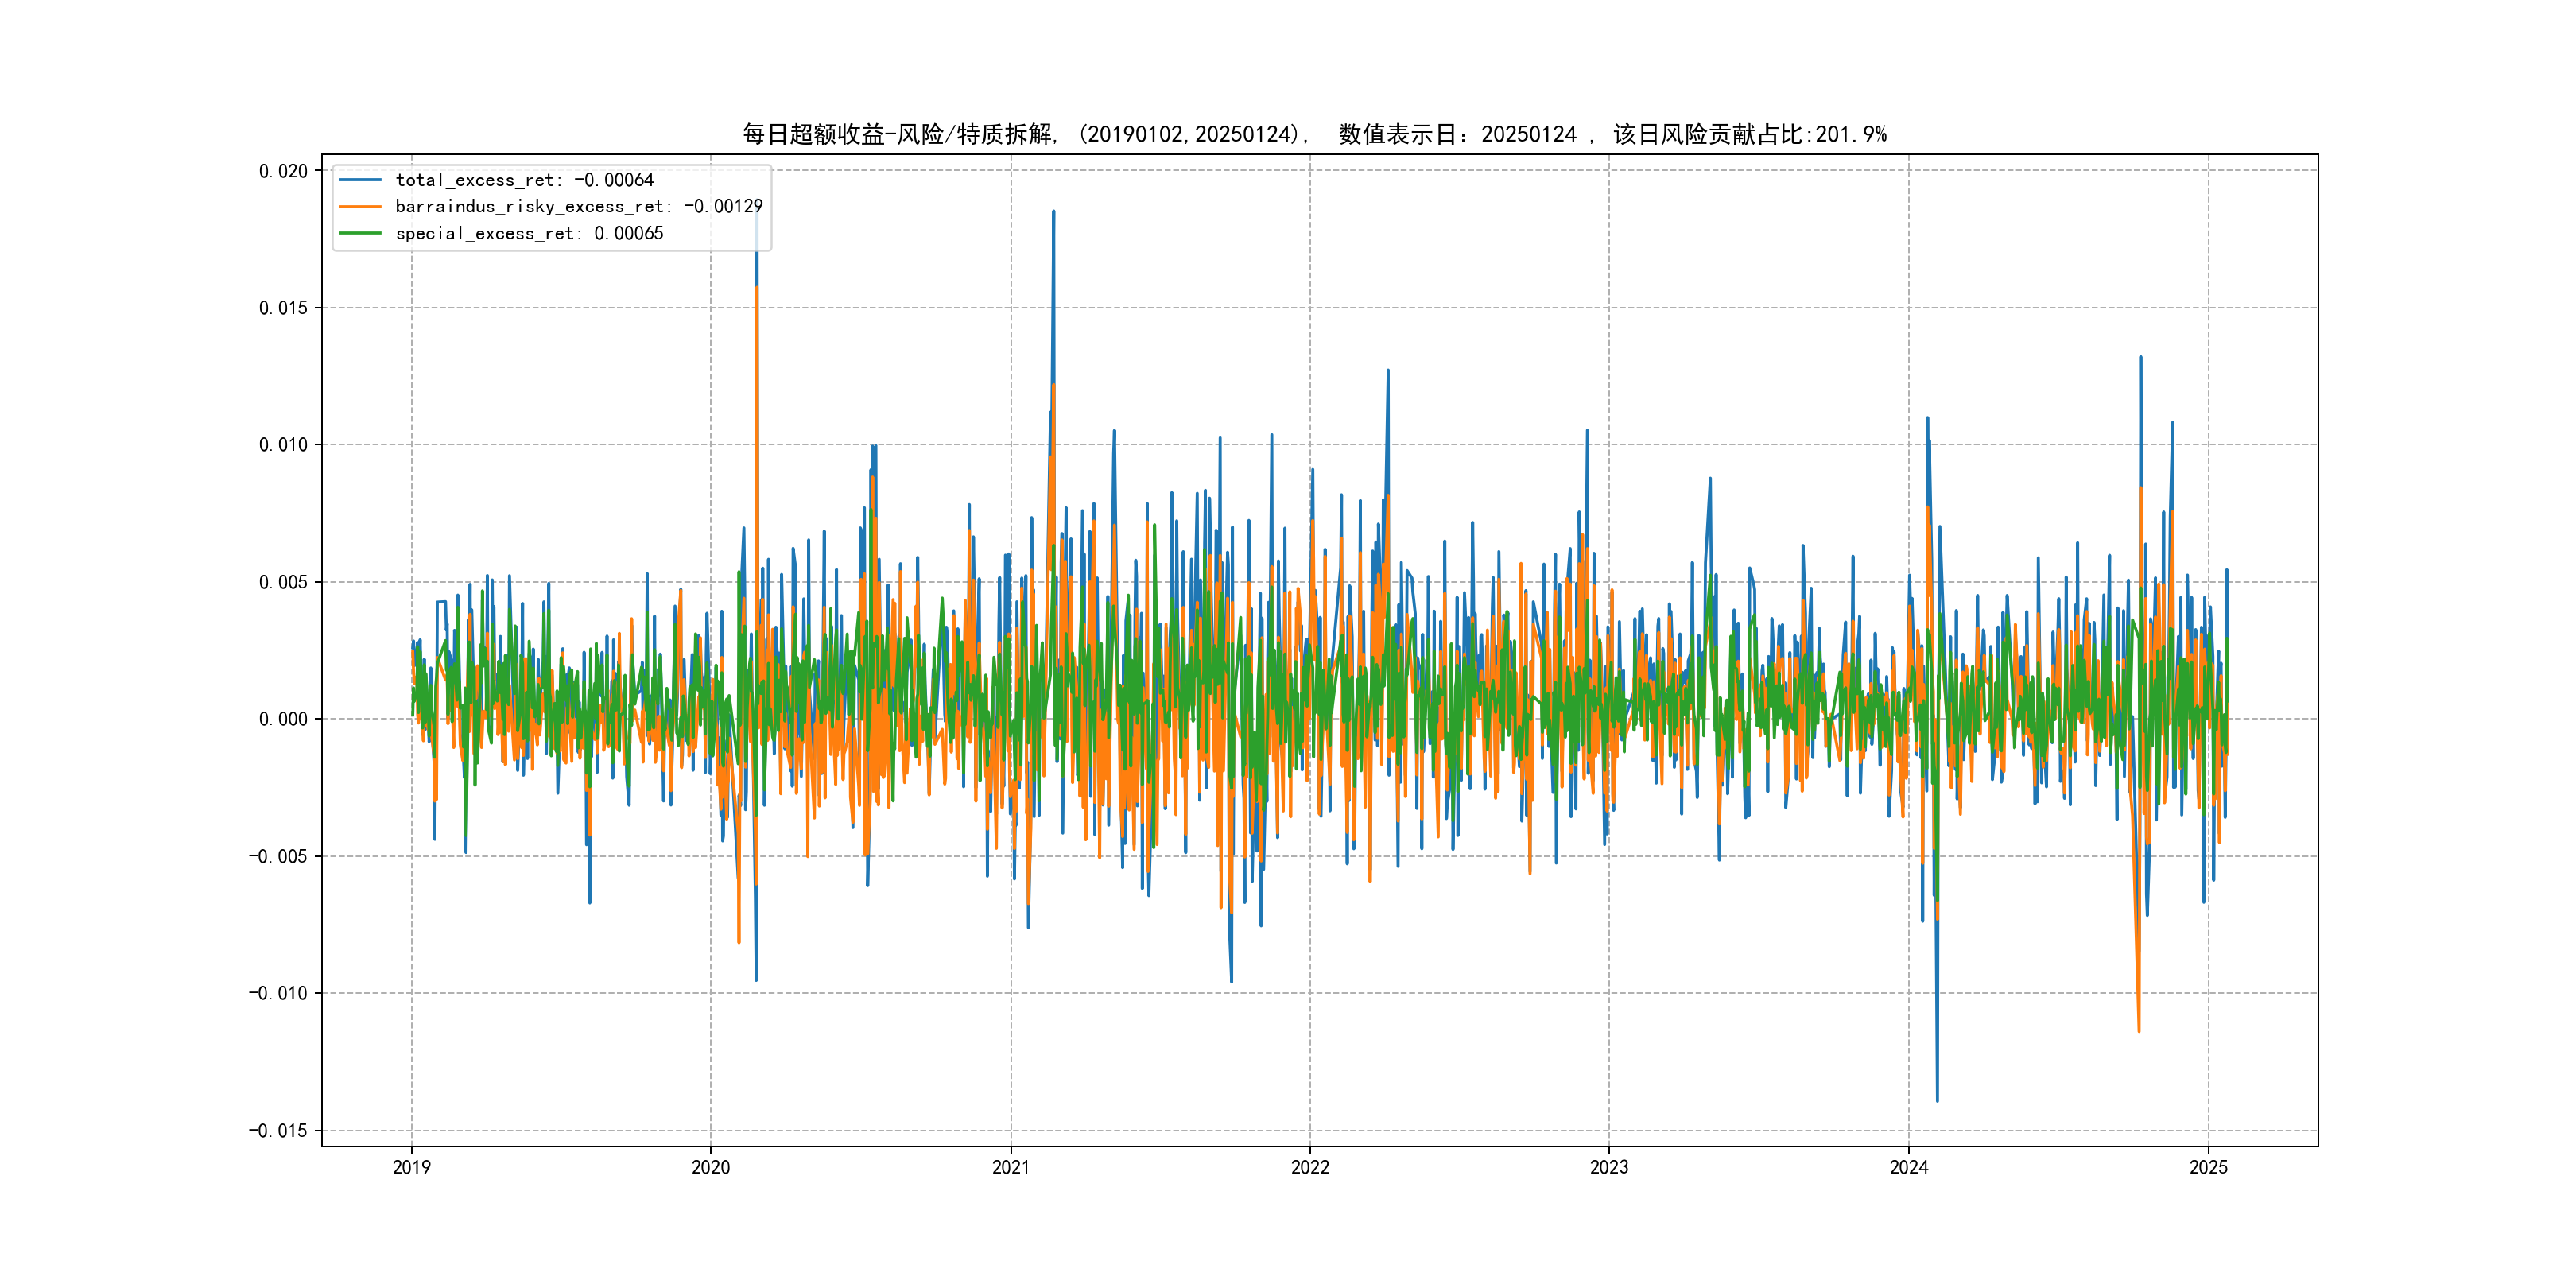Click the 2019 x-axis tick label
The width and height of the screenshot is (2576, 1288).
[x=411, y=1167]
